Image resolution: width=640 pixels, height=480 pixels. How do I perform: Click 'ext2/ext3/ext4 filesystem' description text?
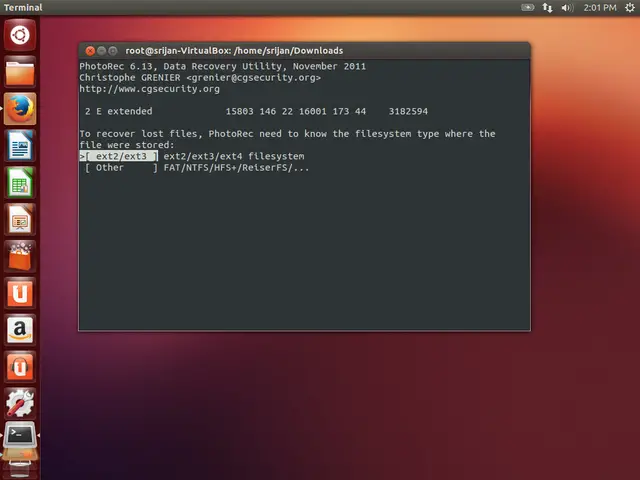coord(234,156)
